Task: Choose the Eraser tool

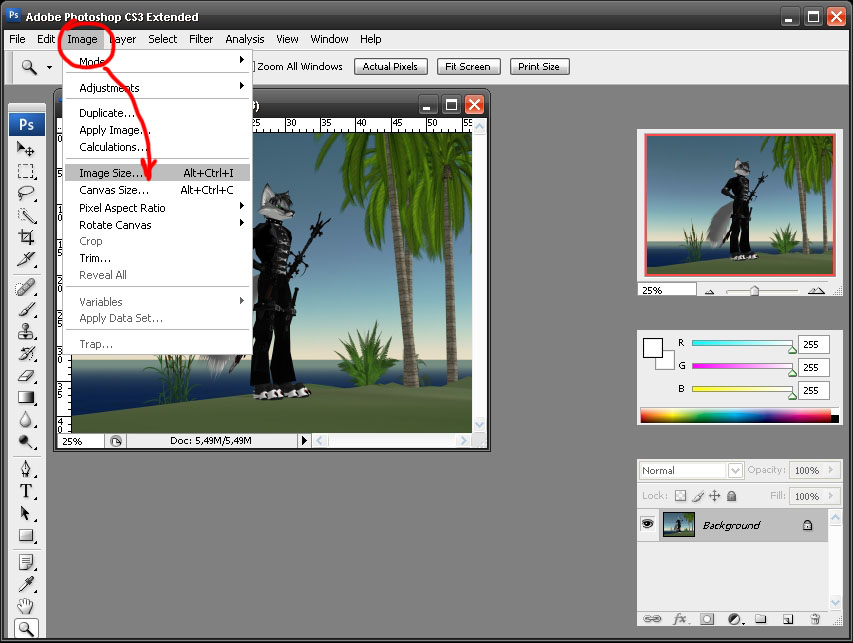Action: click(x=27, y=375)
